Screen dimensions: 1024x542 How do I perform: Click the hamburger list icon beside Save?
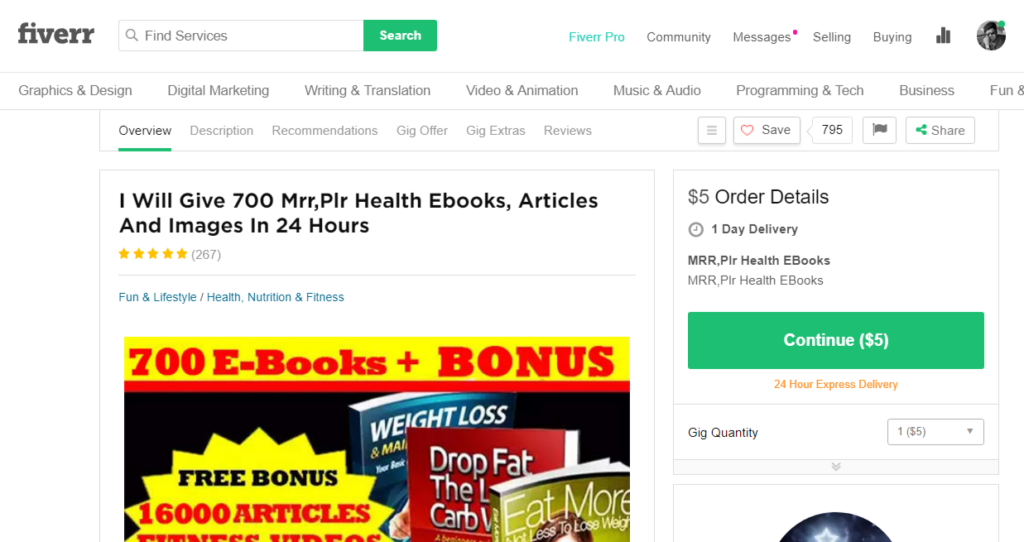[712, 131]
